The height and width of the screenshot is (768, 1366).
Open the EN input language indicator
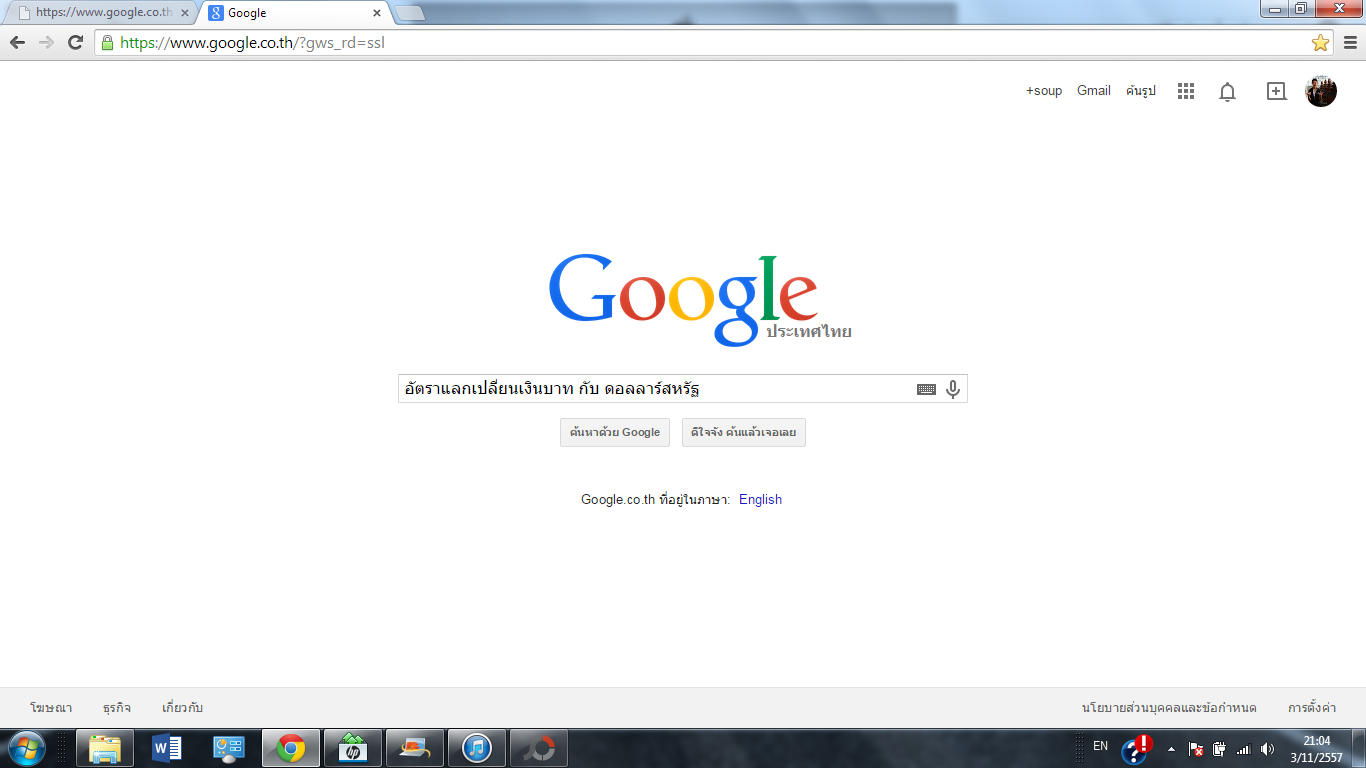click(x=1100, y=746)
